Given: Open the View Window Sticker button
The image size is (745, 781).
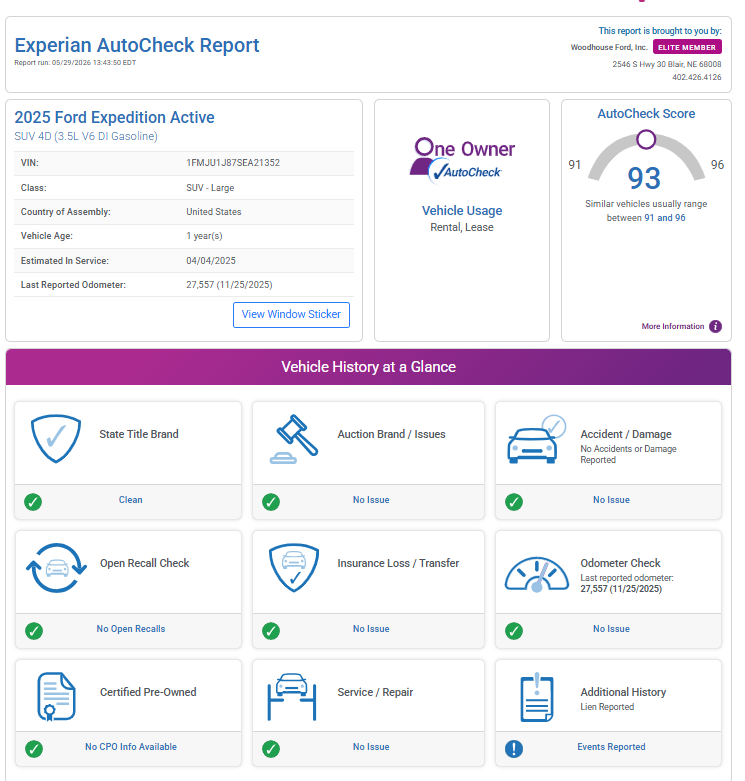Looking at the screenshot, I should [291, 315].
